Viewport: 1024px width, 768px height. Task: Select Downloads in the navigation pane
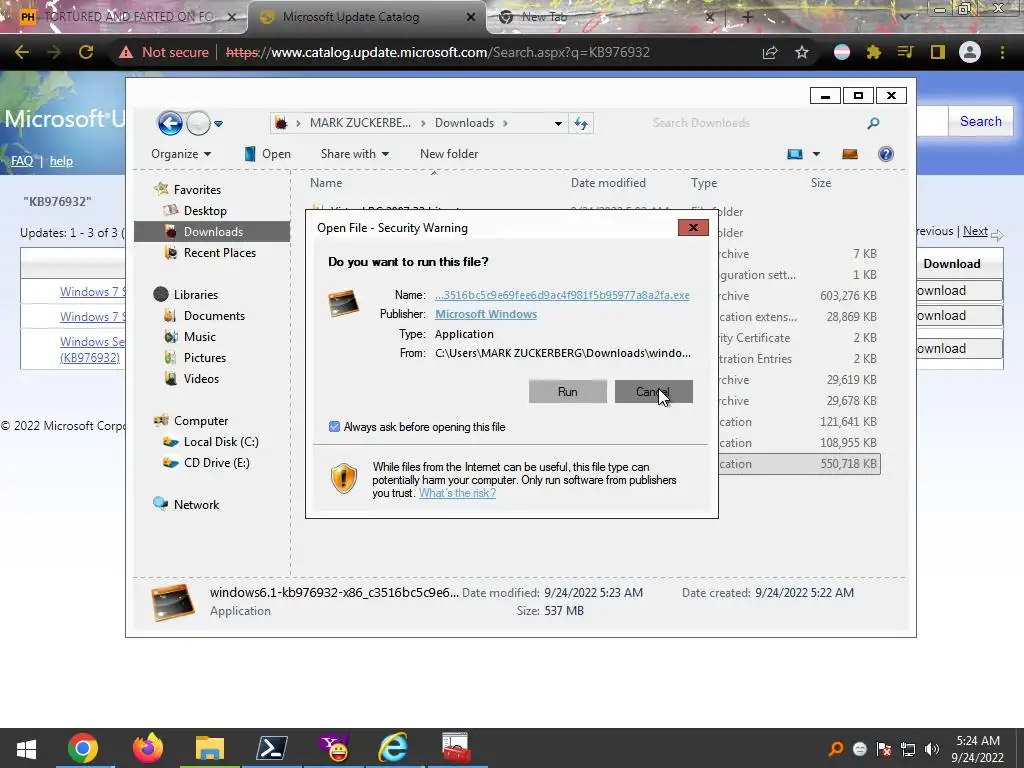point(212,232)
